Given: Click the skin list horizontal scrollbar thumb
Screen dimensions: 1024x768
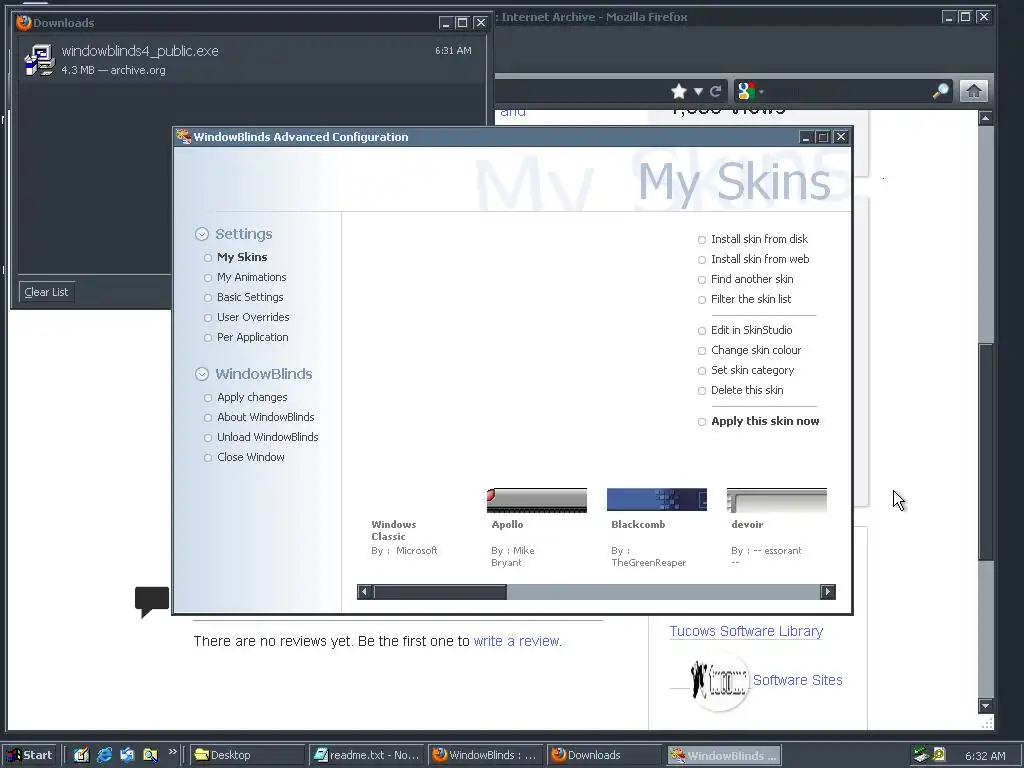Looking at the screenshot, I should coord(440,592).
